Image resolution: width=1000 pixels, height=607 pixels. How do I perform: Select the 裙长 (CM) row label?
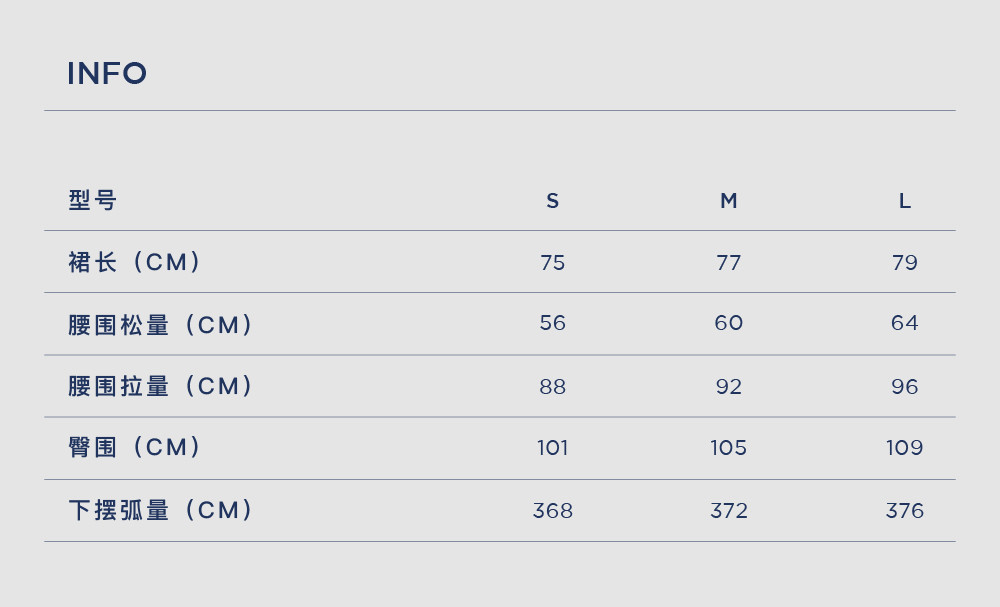coord(135,262)
